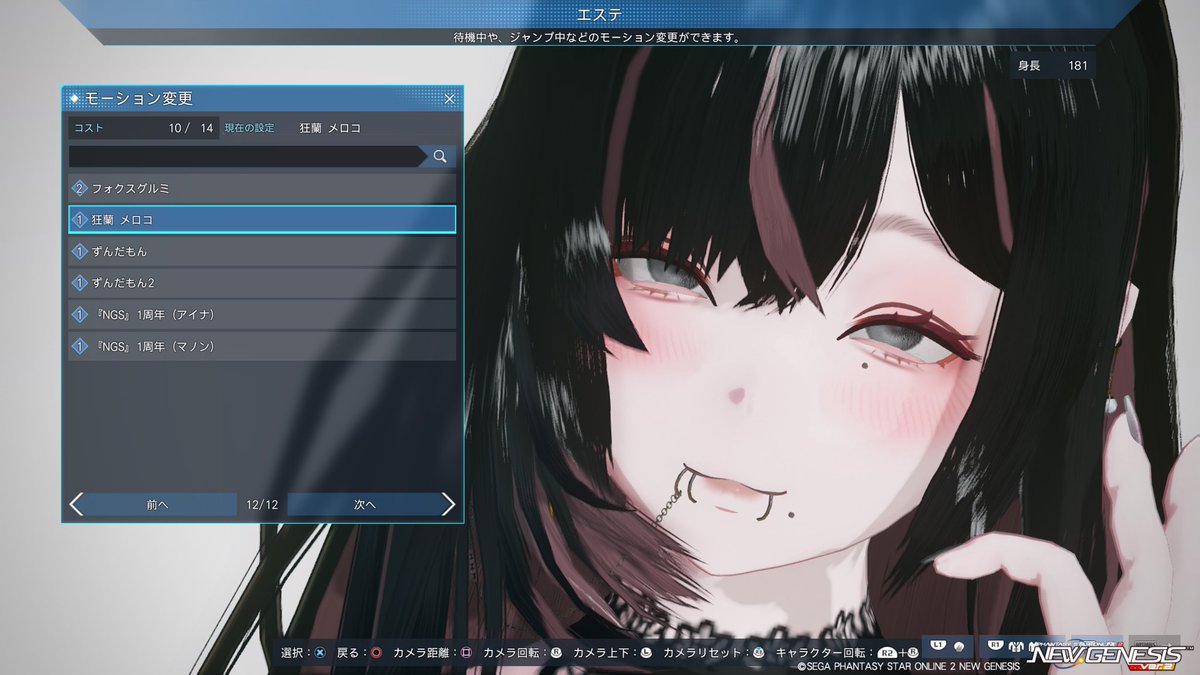
Task: Select the フォクスグルミ motion
Action: pyautogui.click(x=262, y=187)
